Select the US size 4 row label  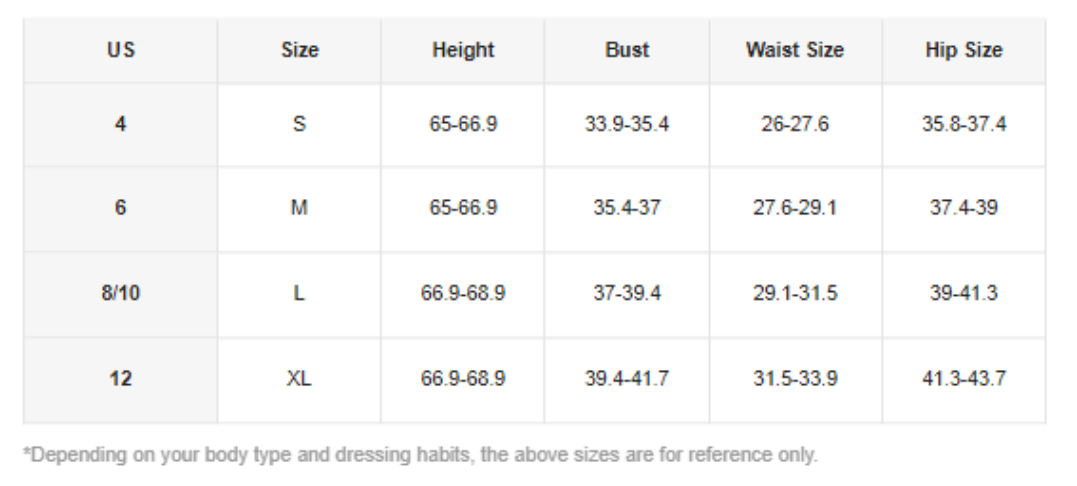[x=120, y=125]
